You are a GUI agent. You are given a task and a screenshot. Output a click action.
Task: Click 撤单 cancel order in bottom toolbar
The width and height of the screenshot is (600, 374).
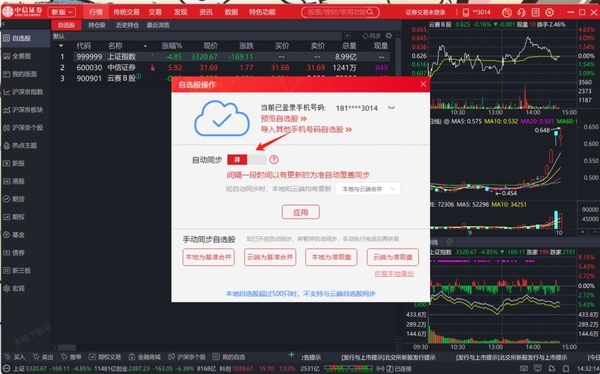(72, 357)
